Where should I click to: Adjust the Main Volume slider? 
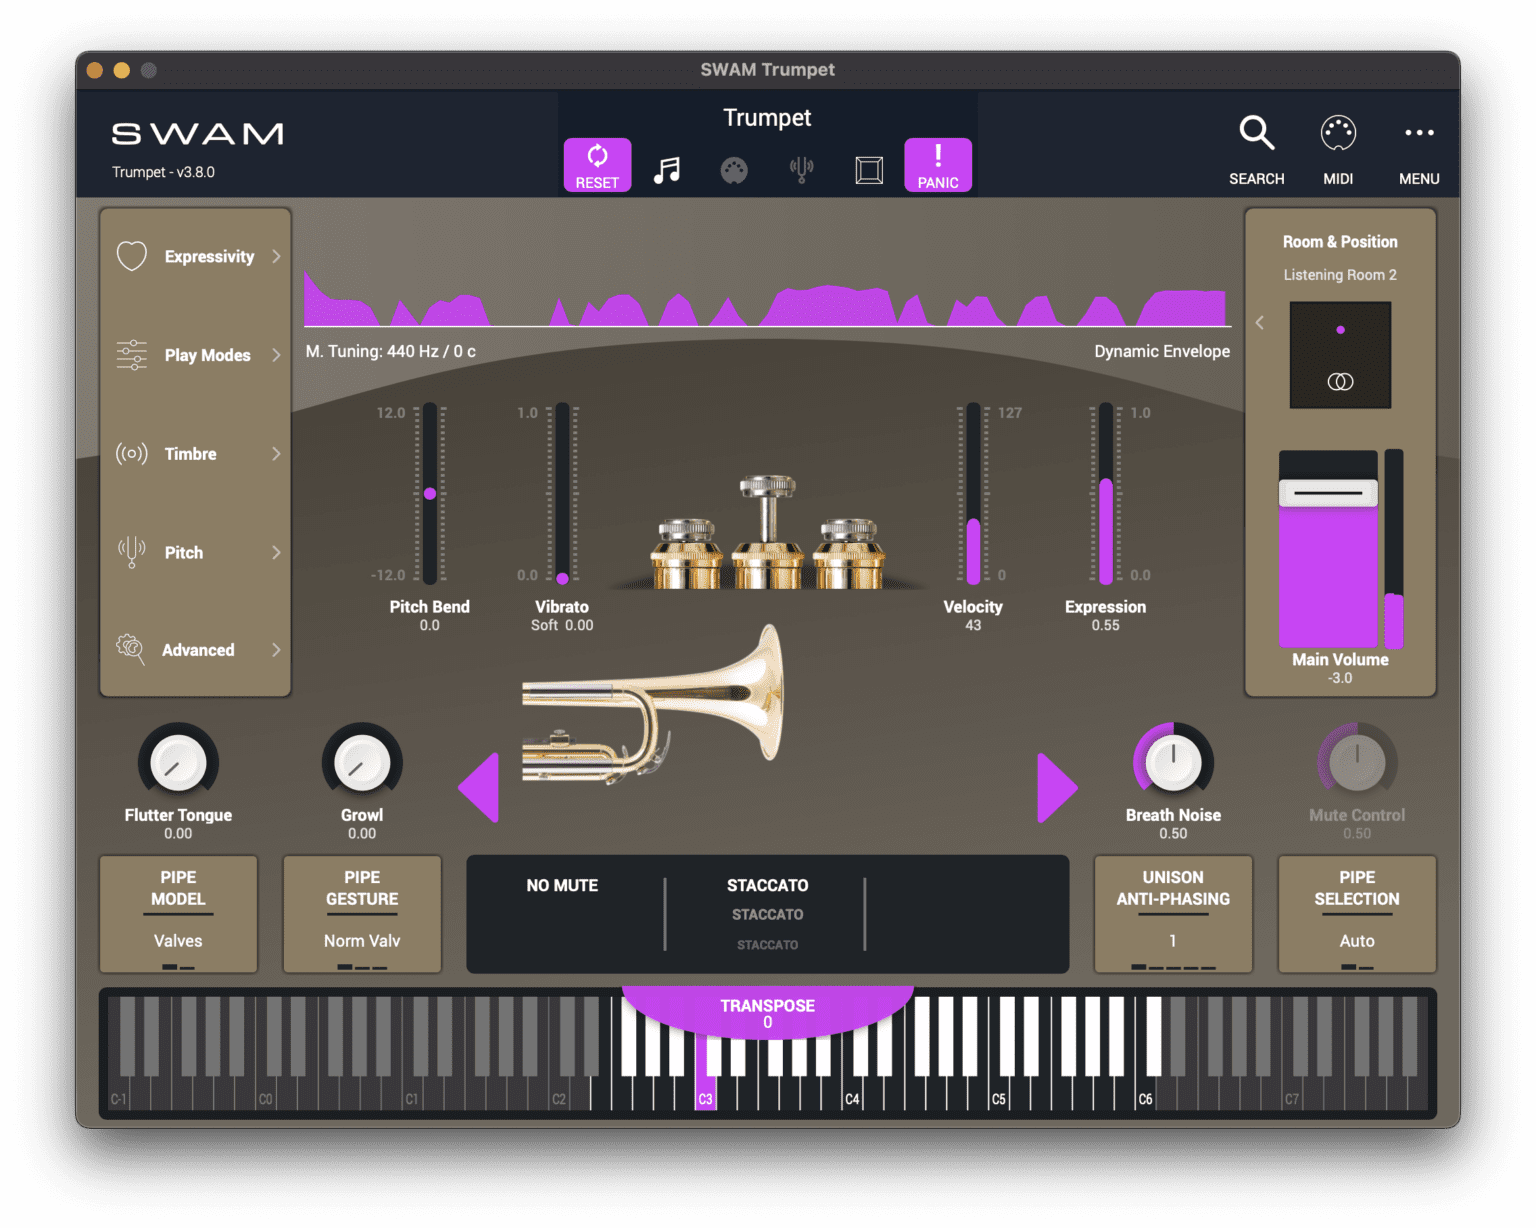coord(1327,492)
